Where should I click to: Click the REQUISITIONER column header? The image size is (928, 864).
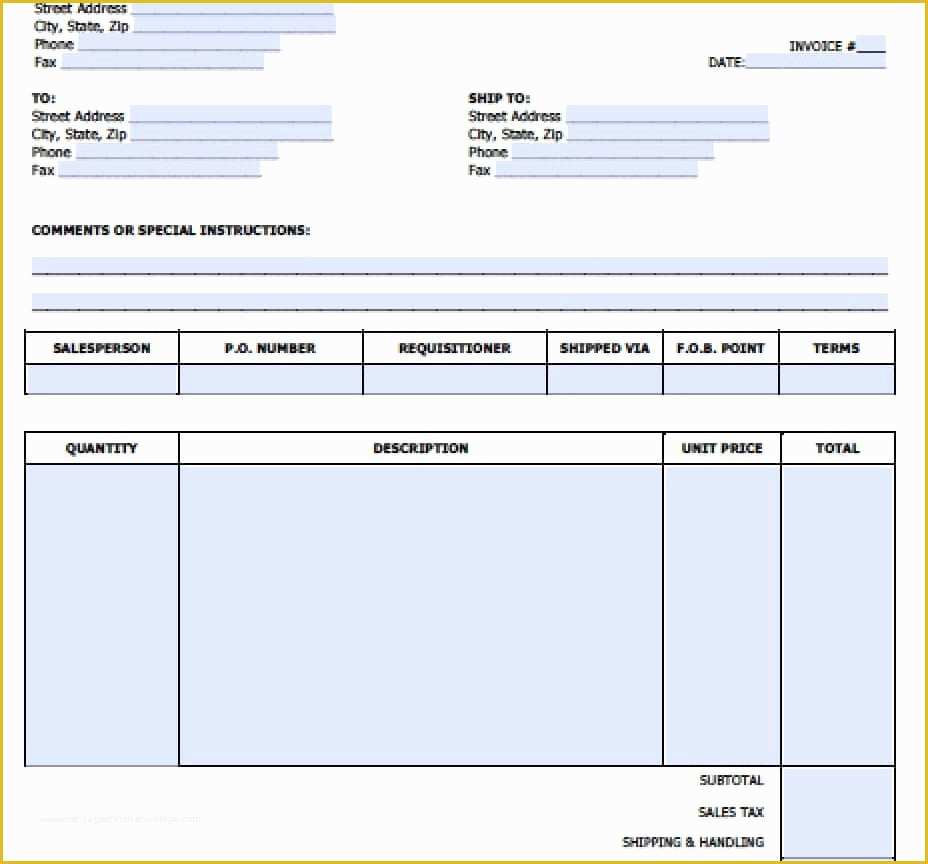455,348
